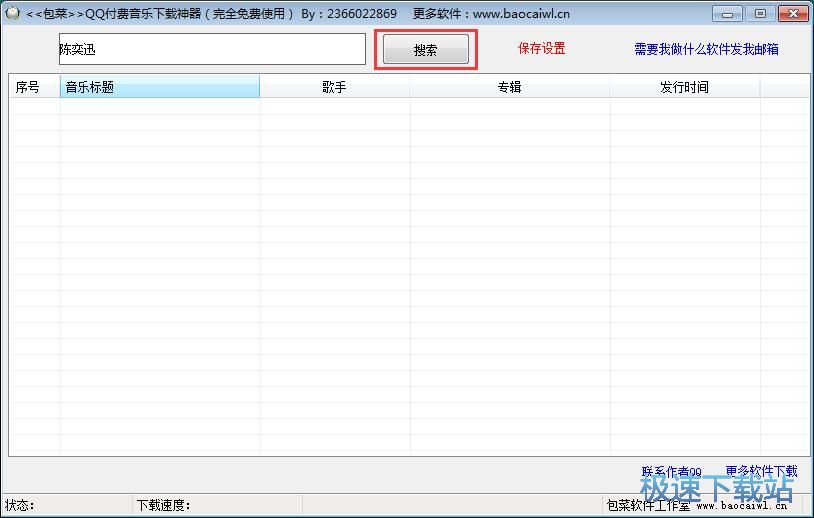The height and width of the screenshot is (518, 814).
Task: Sort by 歌手 column header
Action: coord(334,87)
